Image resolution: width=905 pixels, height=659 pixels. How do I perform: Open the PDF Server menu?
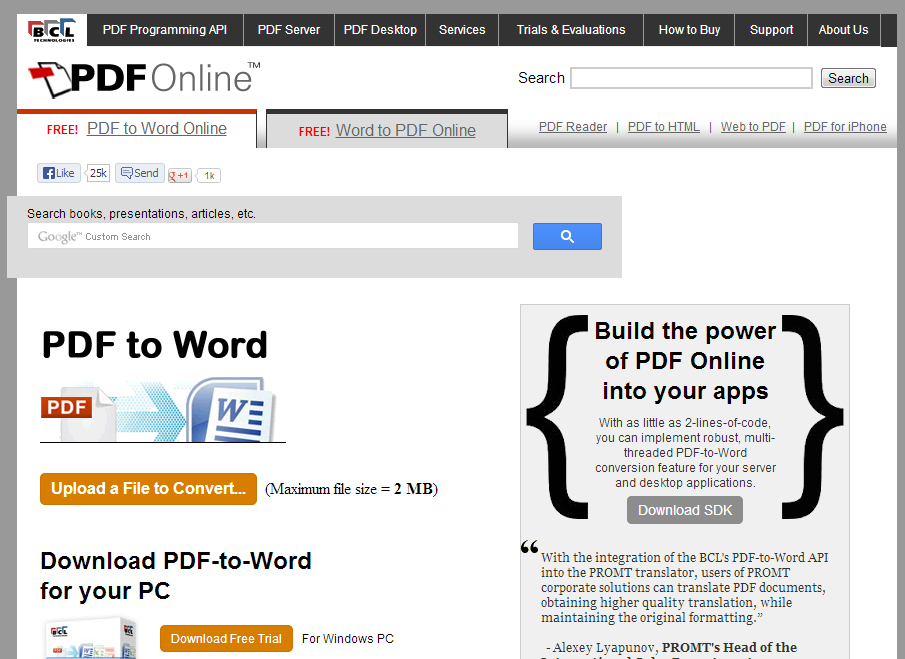tap(289, 30)
